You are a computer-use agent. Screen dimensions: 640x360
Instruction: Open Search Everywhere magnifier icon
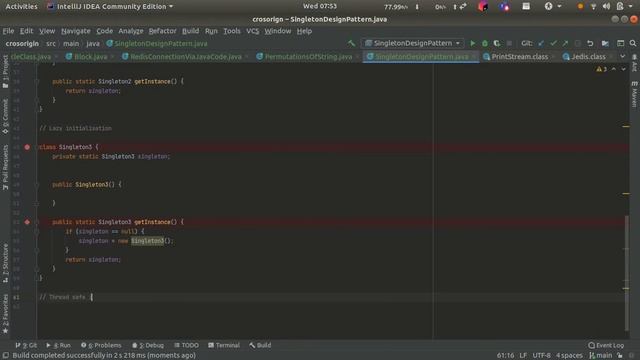coord(633,43)
